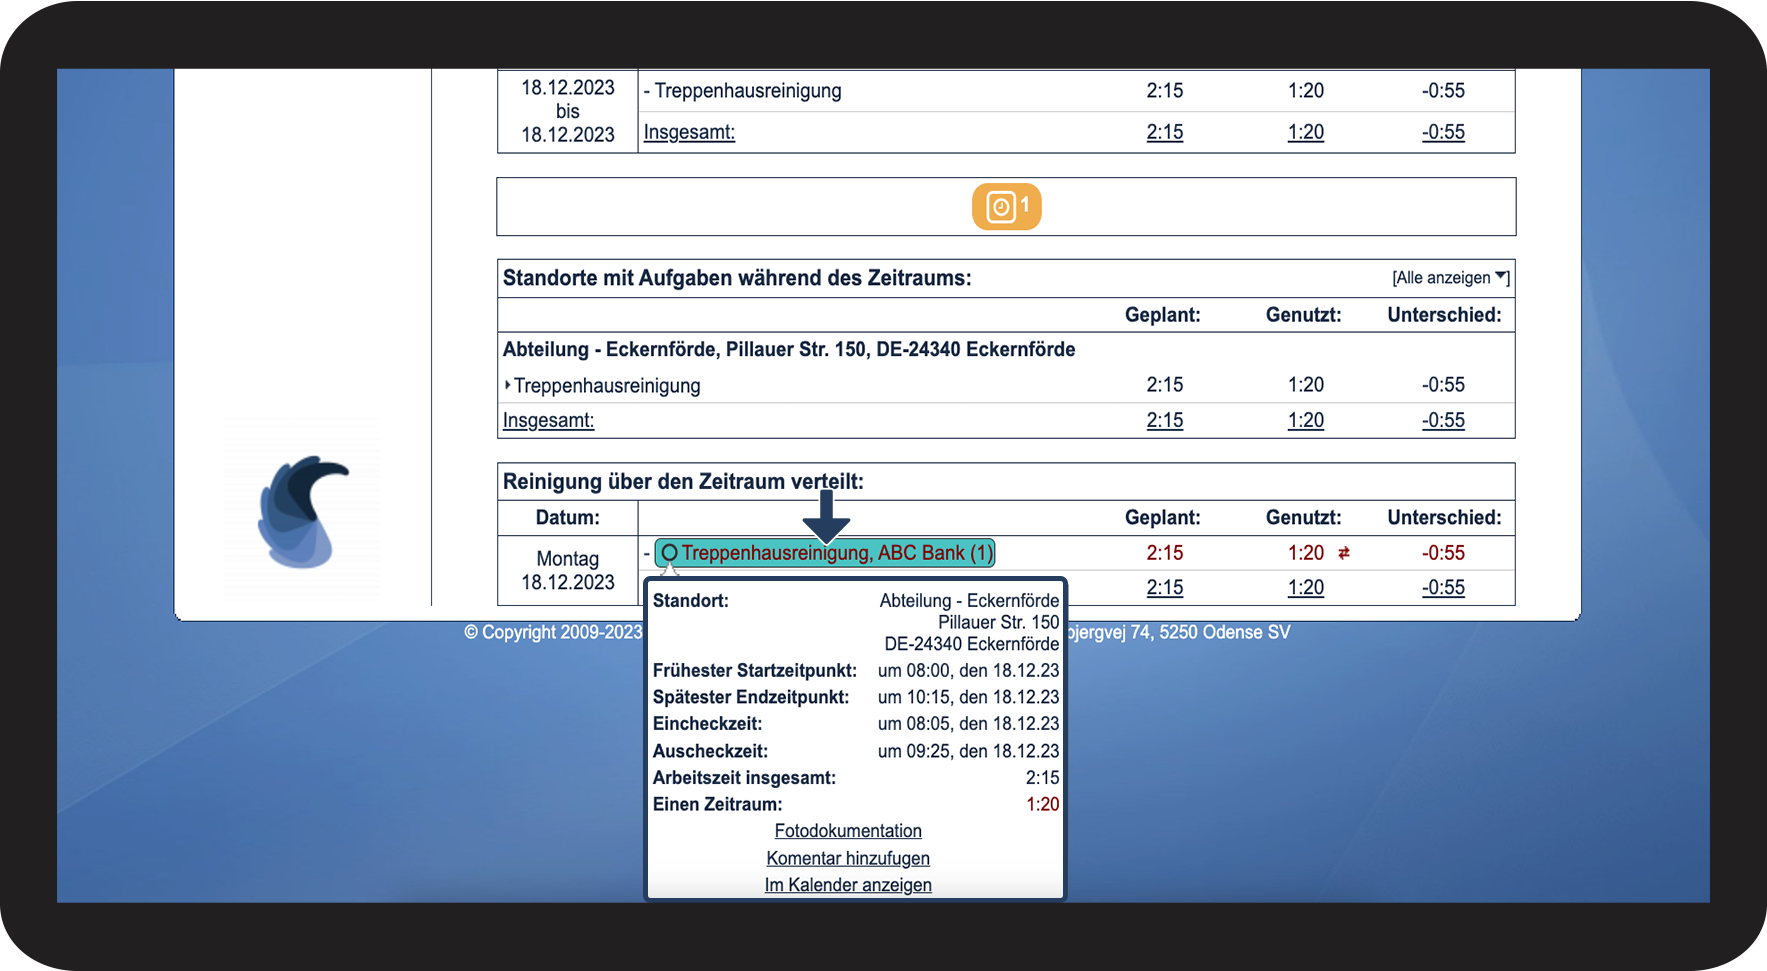Click the blue swirl logo in left panel

302,512
